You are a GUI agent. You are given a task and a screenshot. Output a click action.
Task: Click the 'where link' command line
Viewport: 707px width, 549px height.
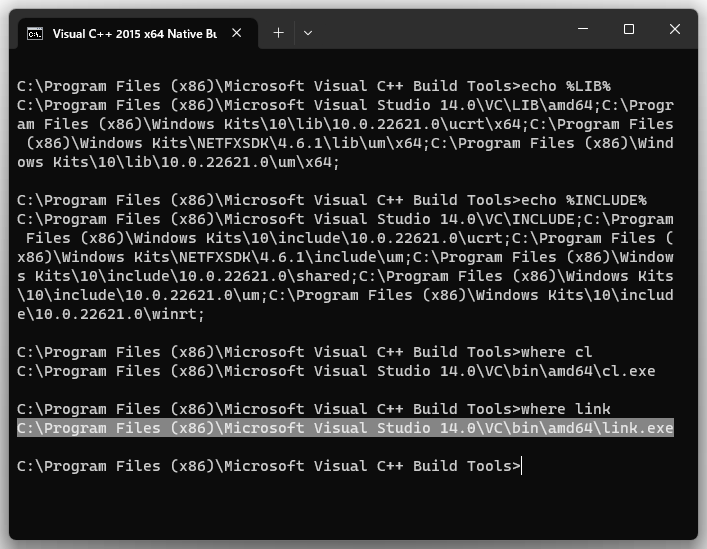tap(314, 409)
